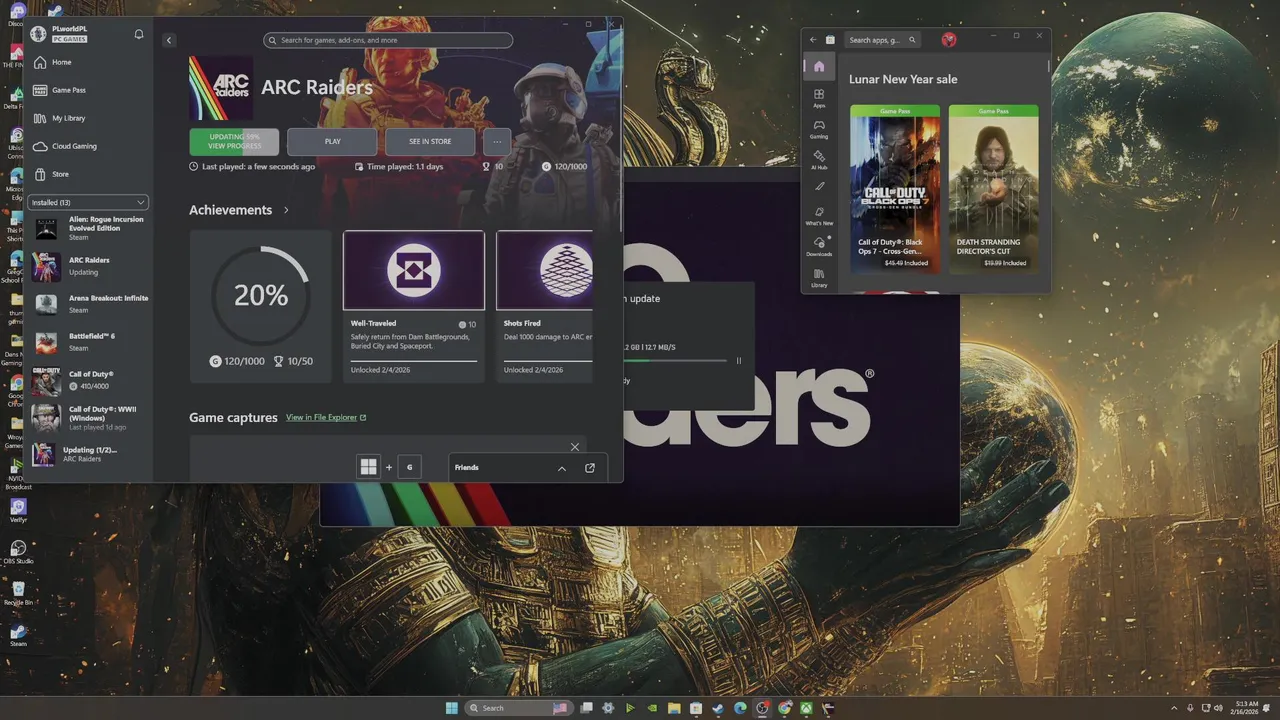The height and width of the screenshot is (720, 1280).
Task: Select ARC Raiders in installed list
Action: (x=88, y=266)
